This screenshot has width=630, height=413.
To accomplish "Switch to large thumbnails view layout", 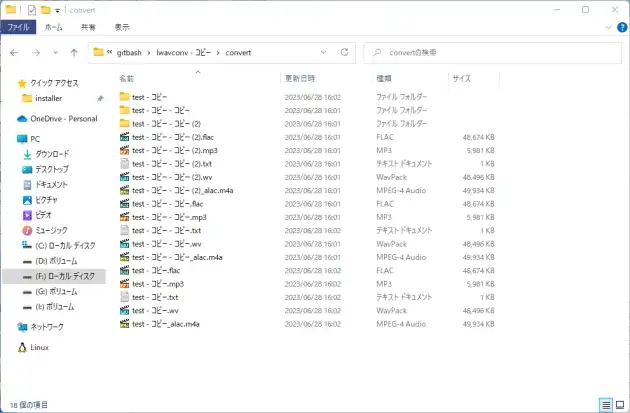I will click(620, 404).
